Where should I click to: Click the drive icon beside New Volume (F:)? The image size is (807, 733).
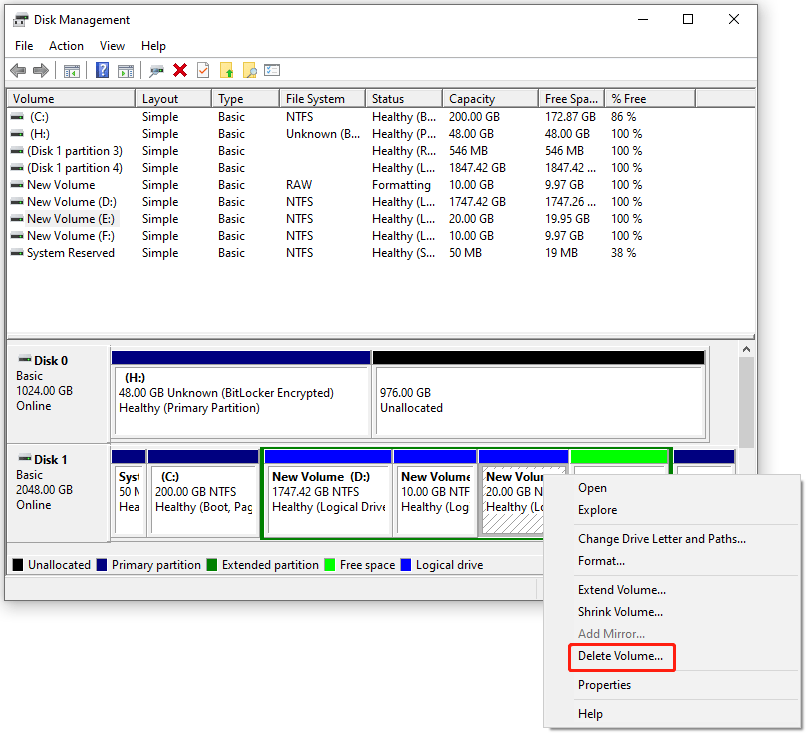(17, 236)
